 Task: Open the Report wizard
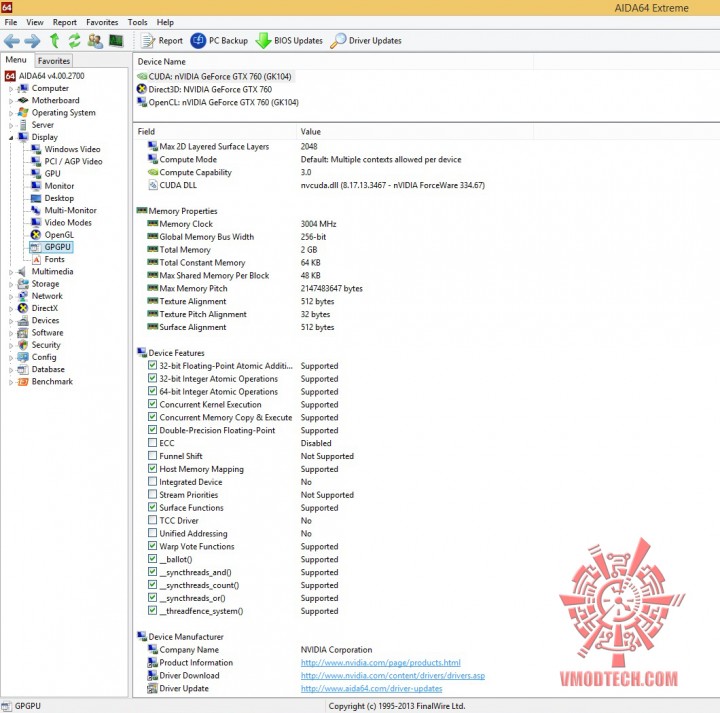[x=162, y=41]
